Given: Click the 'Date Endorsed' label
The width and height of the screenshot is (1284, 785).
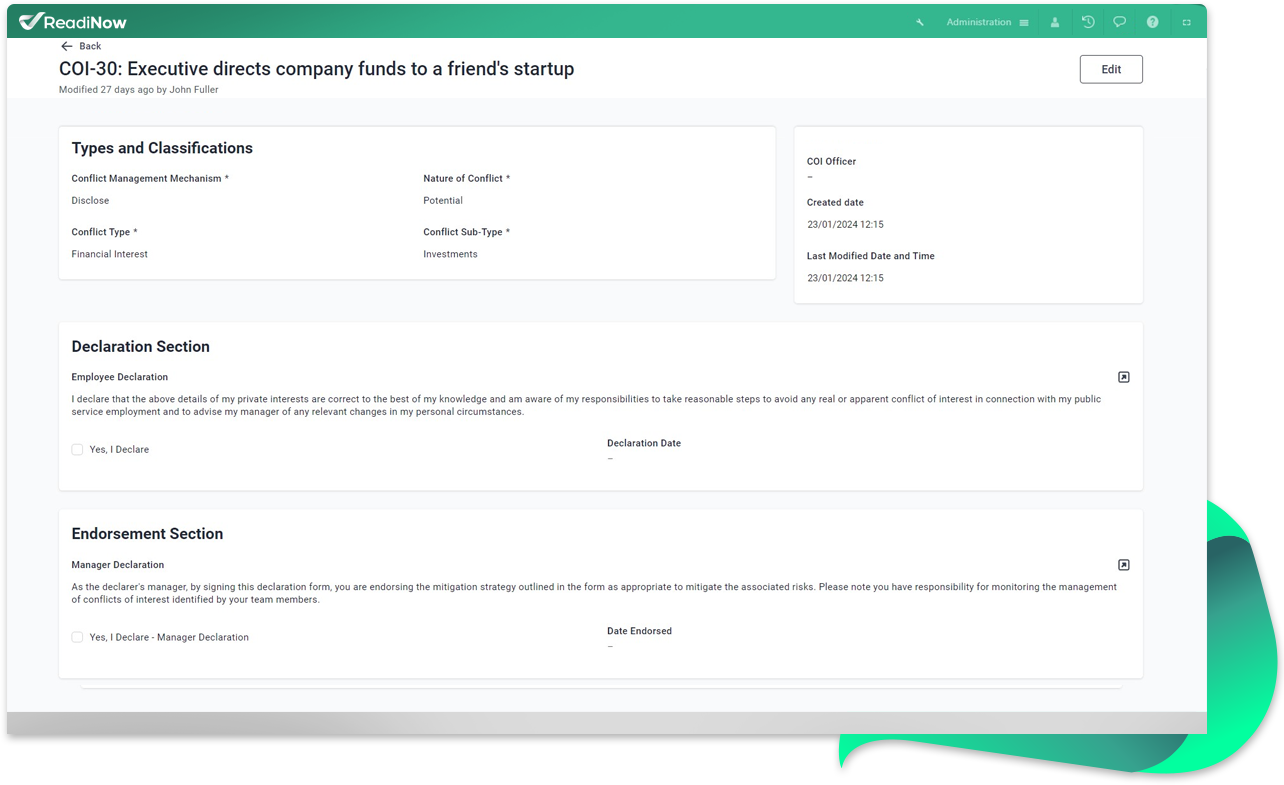Looking at the screenshot, I should tap(640, 631).
